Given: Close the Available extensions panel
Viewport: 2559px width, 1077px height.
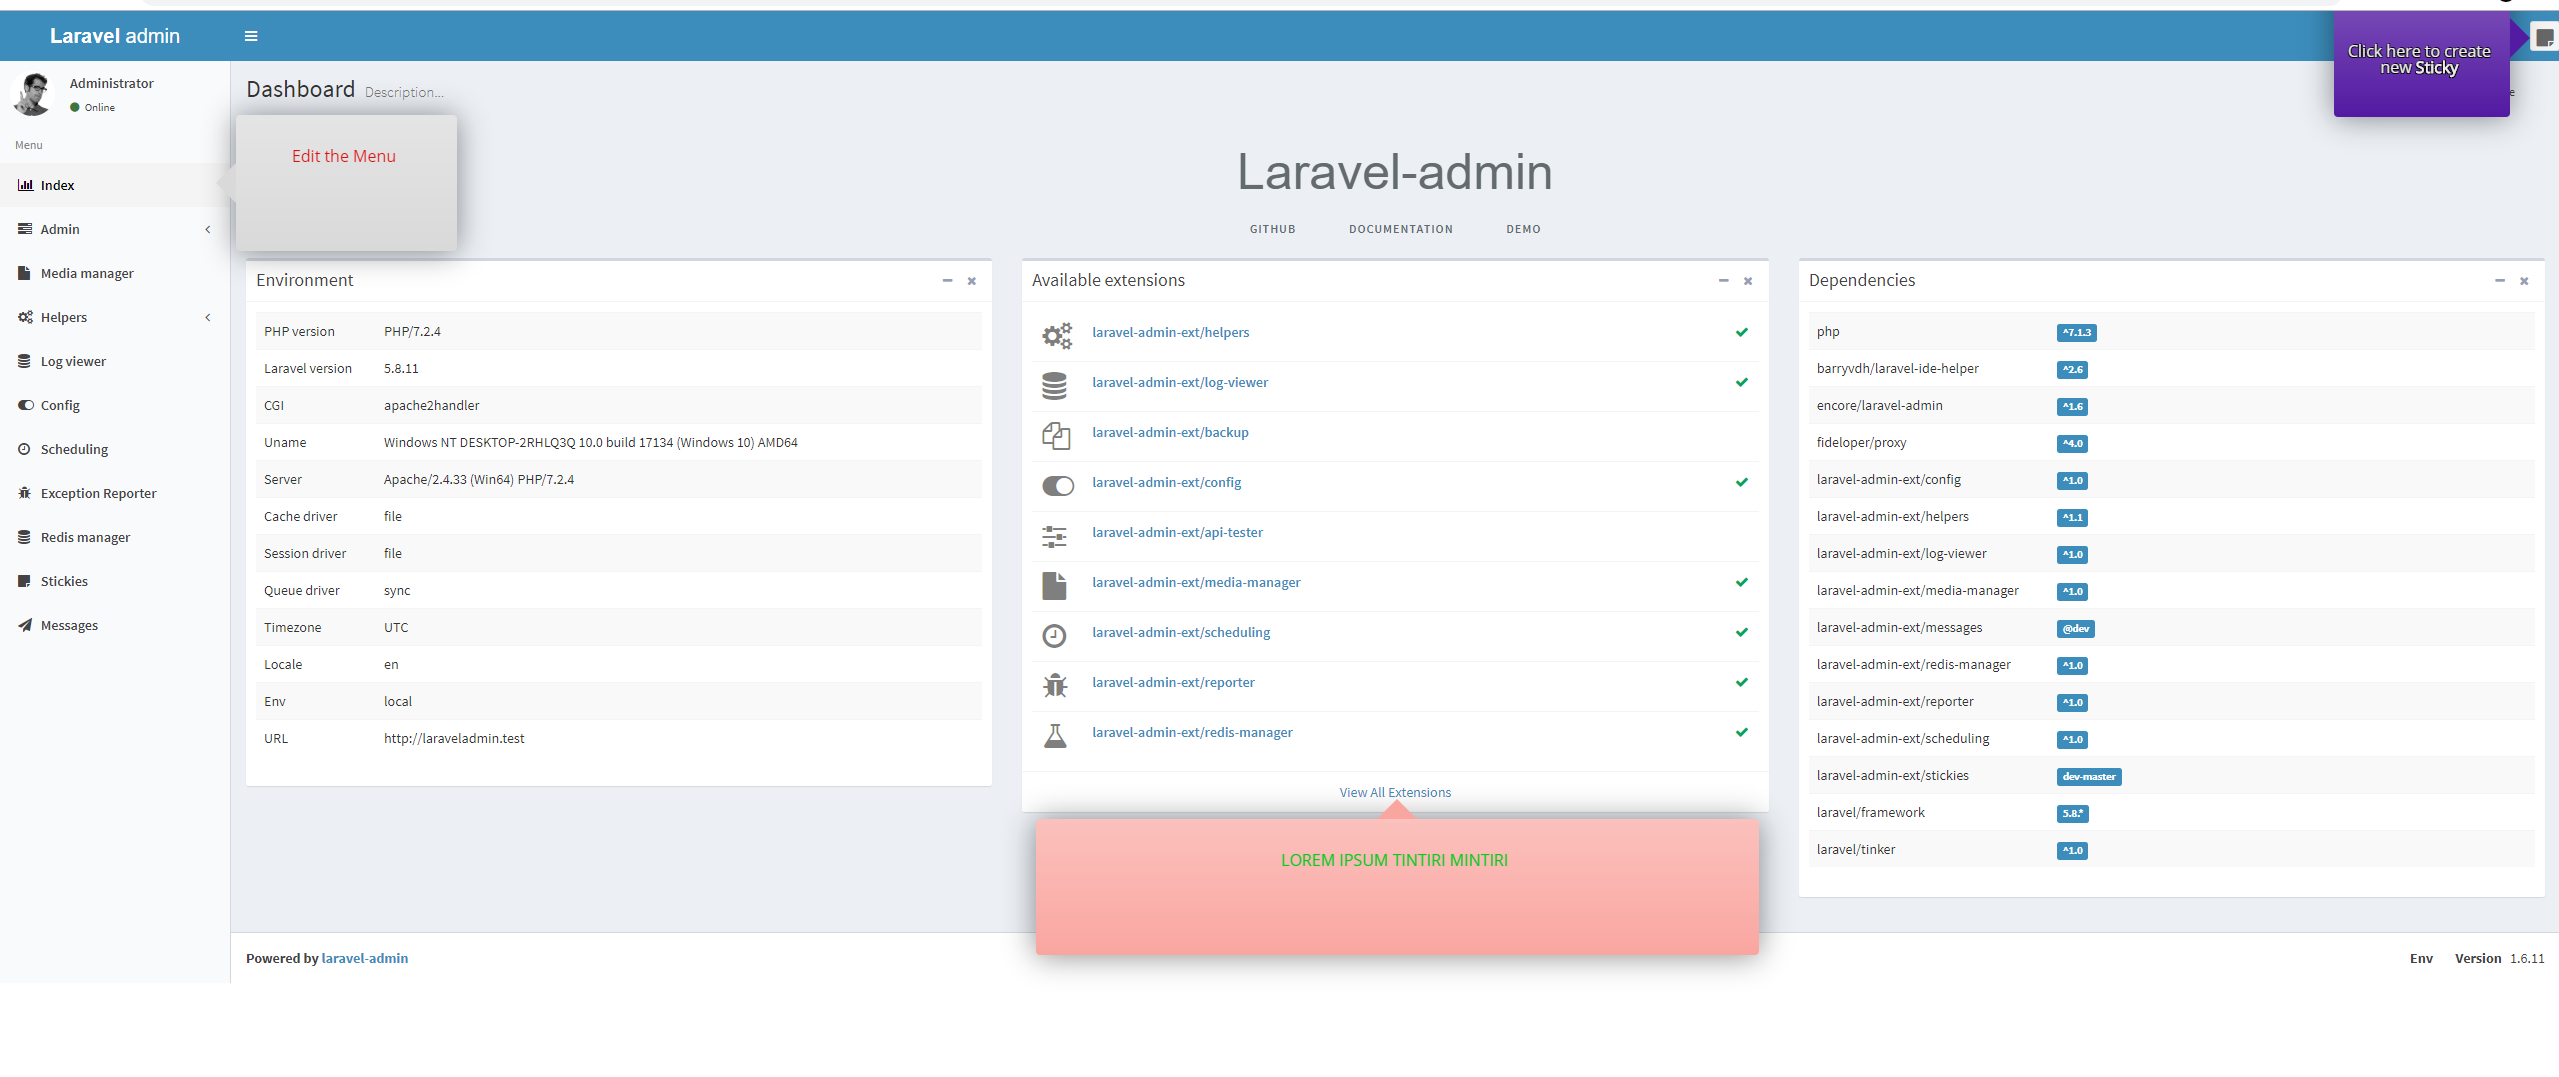Looking at the screenshot, I should (1748, 281).
